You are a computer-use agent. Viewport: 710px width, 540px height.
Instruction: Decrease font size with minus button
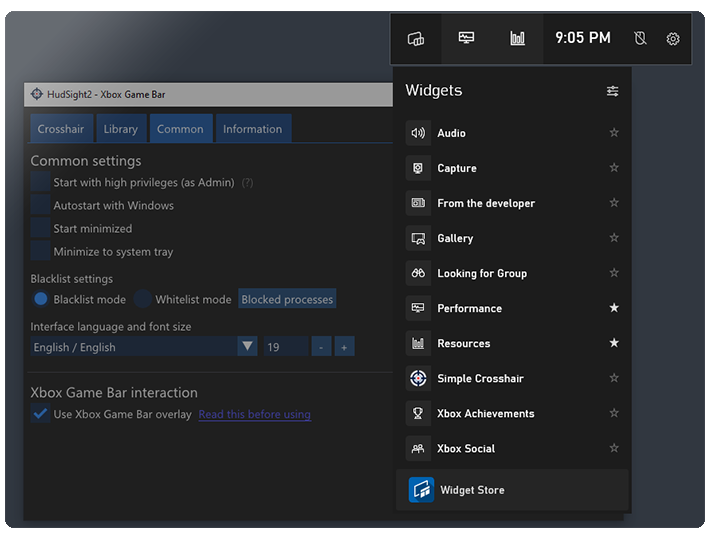tap(321, 347)
